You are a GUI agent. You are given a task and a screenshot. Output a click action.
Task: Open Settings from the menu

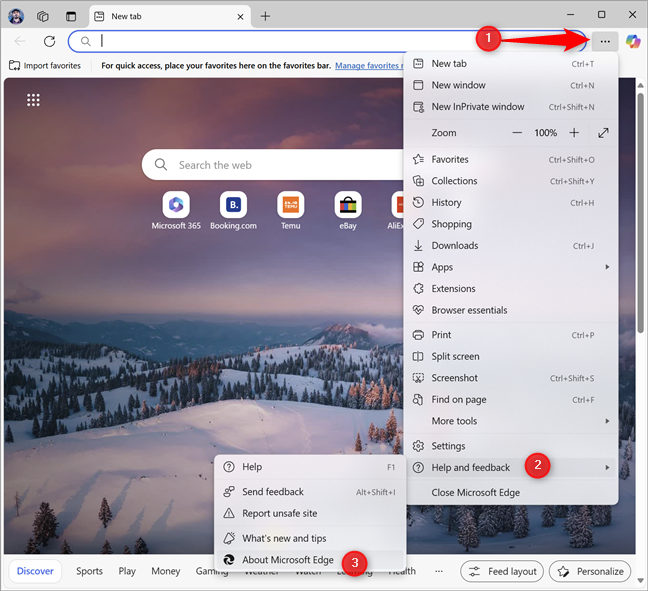coord(511,446)
